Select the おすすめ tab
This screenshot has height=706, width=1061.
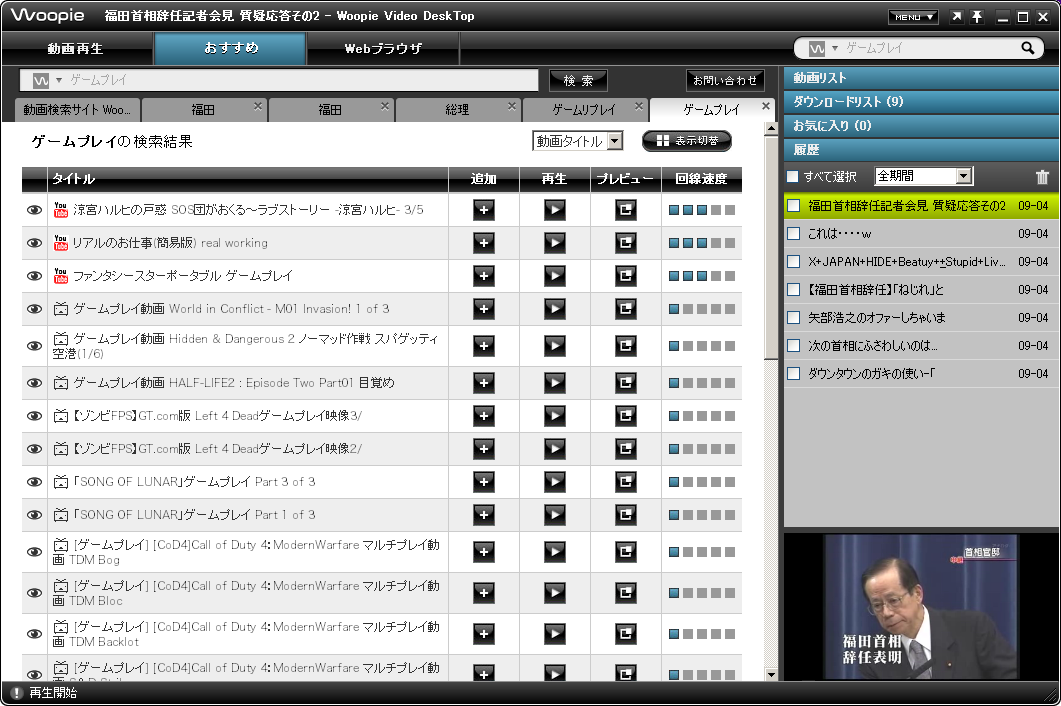click(x=230, y=49)
